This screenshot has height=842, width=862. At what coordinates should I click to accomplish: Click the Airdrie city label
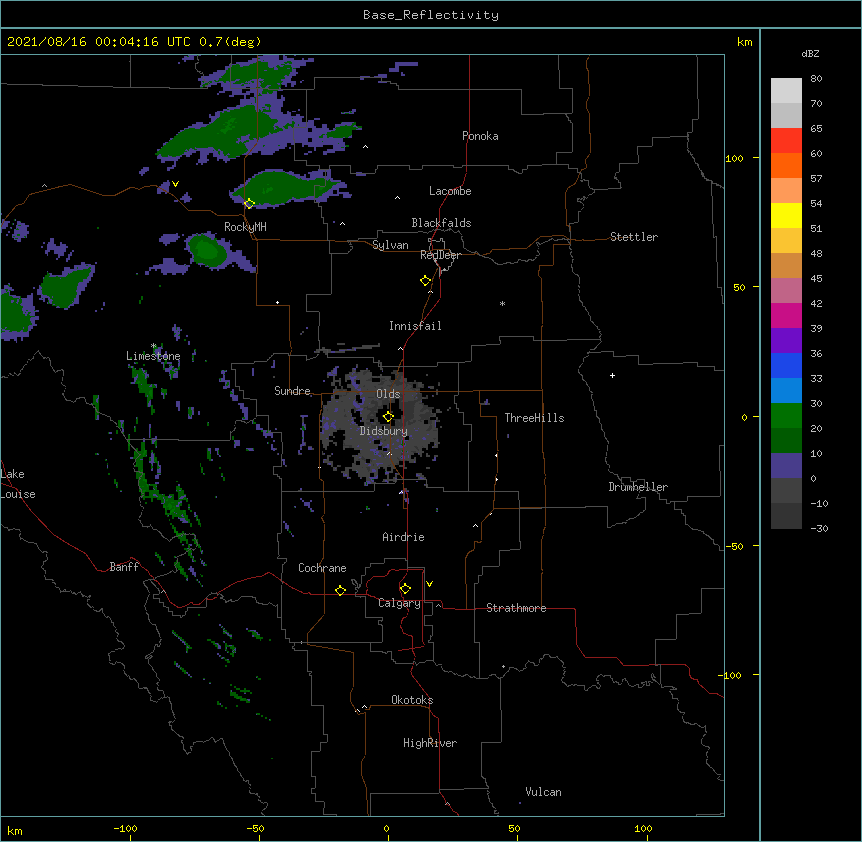click(x=404, y=537)
